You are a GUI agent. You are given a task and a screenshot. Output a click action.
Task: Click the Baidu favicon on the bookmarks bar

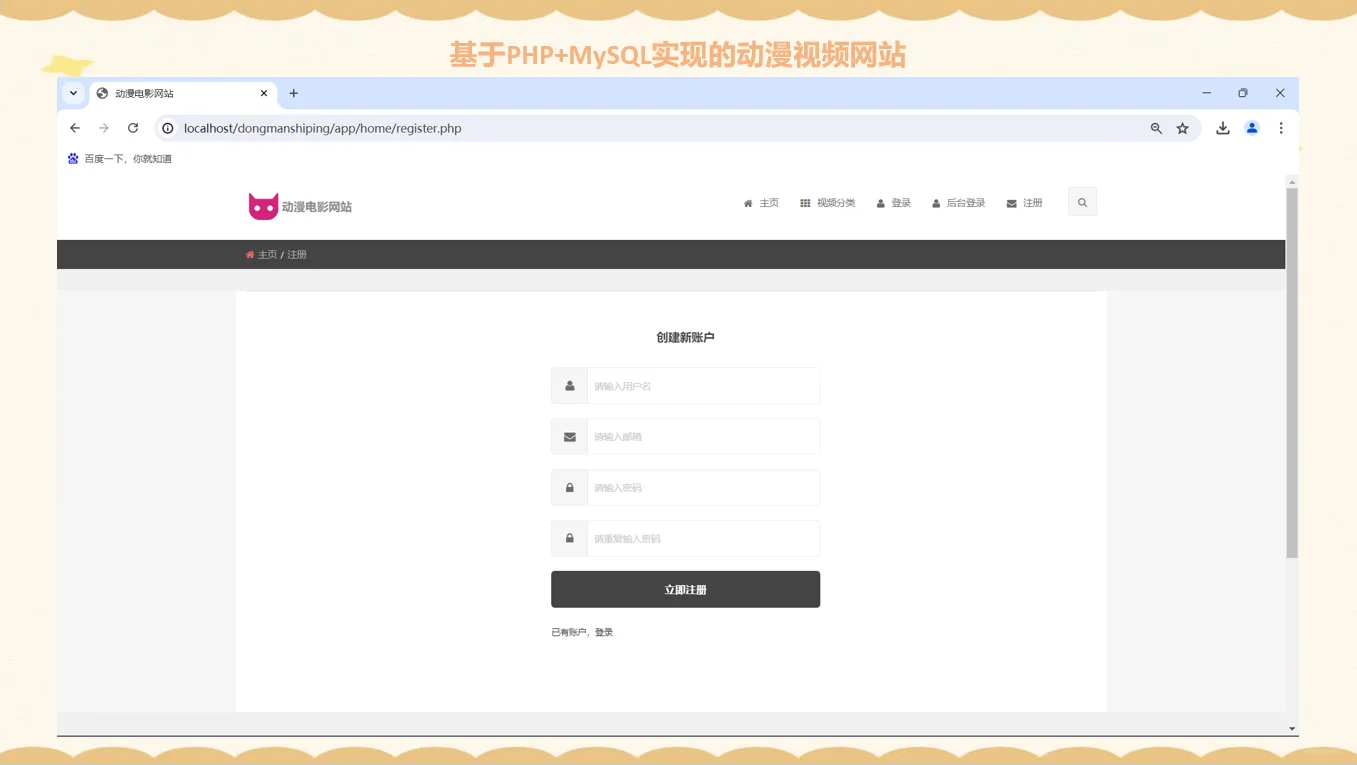(71, 158)
